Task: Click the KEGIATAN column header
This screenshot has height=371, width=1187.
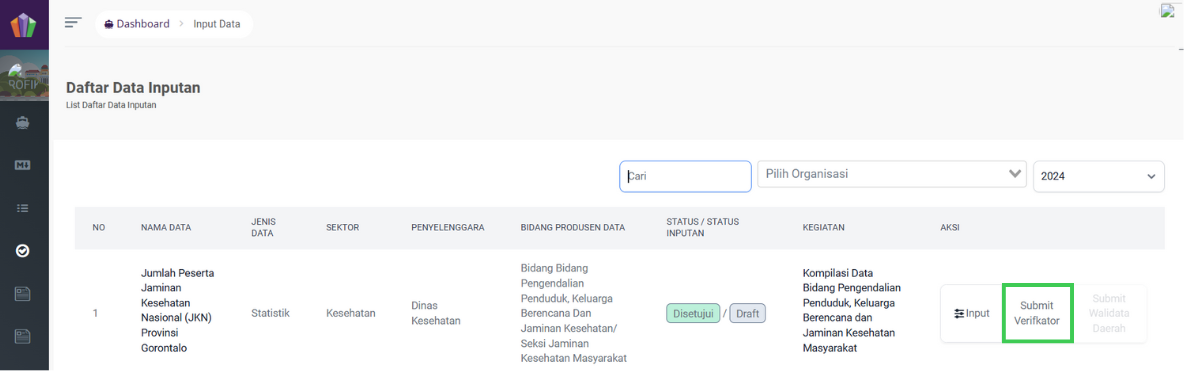Action: point(824,227)
